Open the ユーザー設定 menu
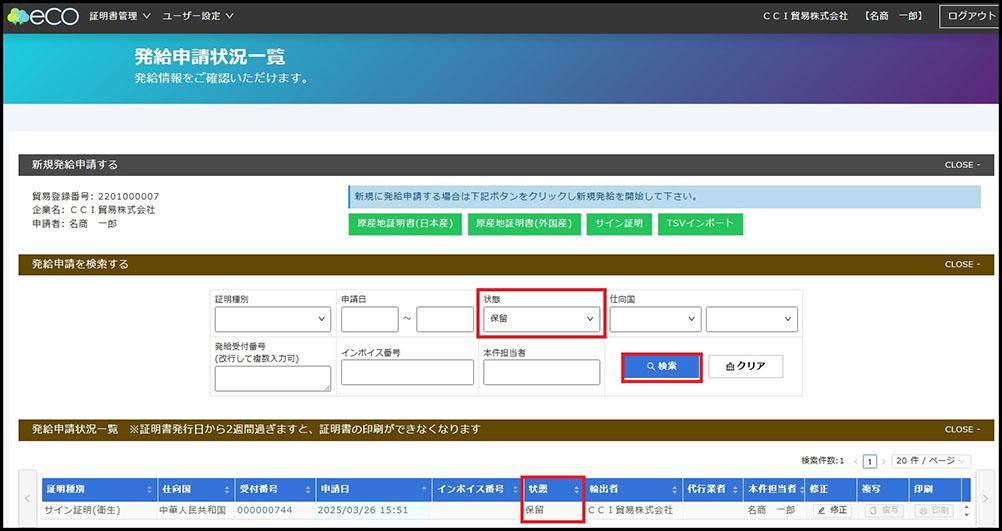The image size is (1002, 531). [x=198, y=16]
